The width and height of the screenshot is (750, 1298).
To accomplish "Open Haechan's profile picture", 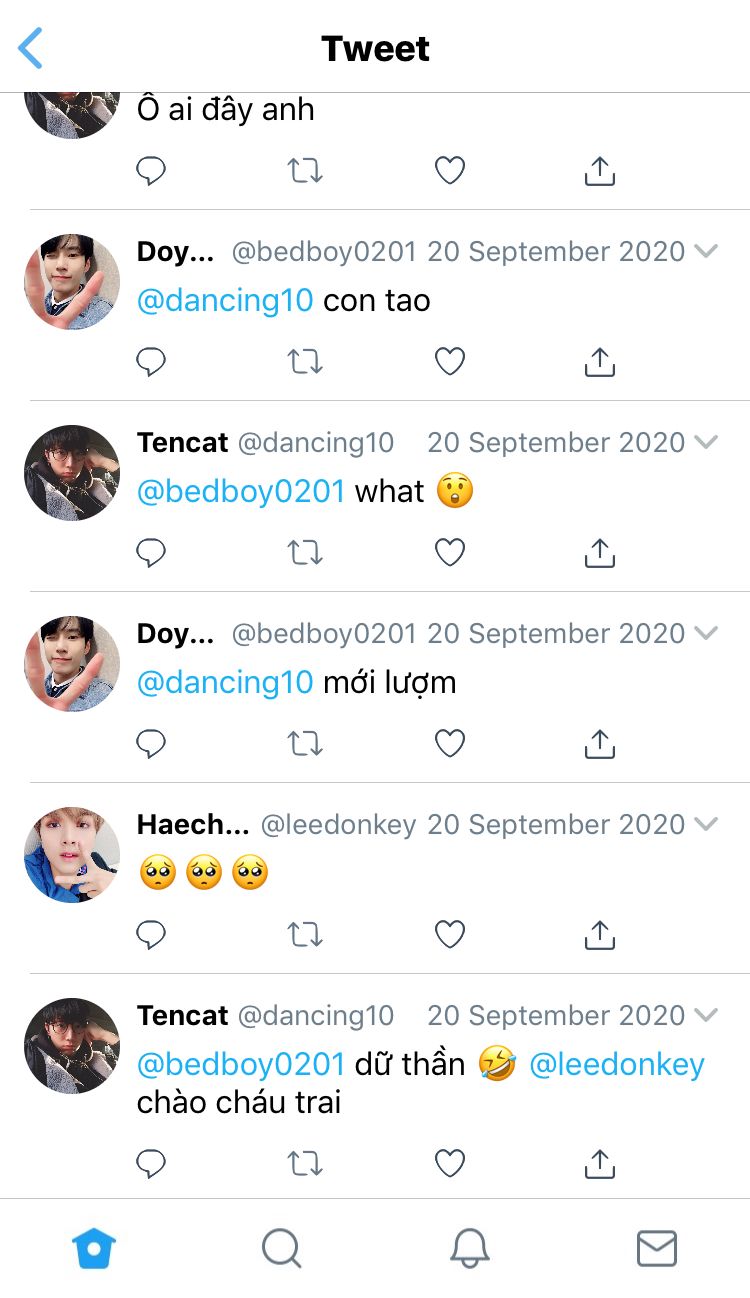I will (72, 855).
